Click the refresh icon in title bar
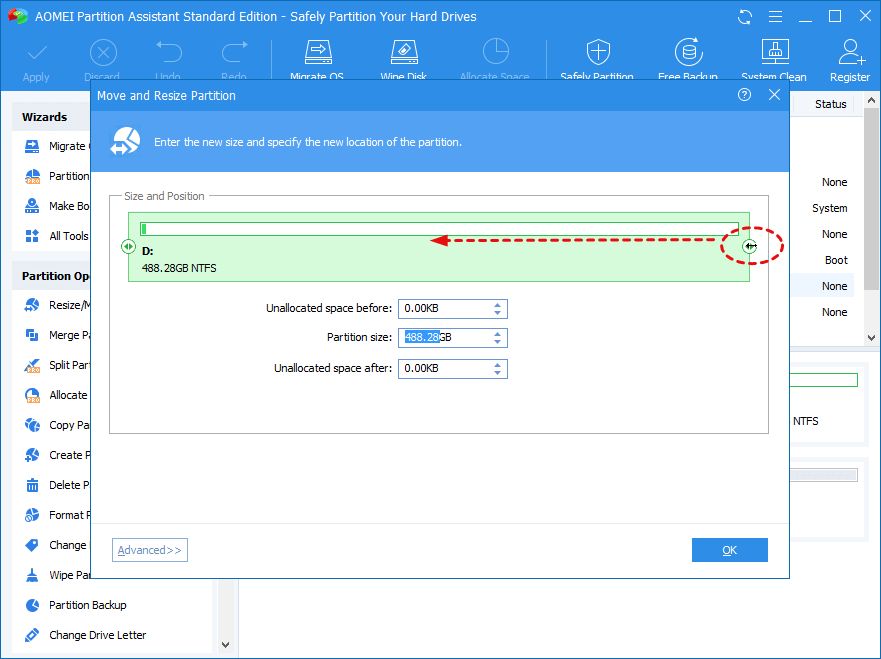 coord(745,17)
